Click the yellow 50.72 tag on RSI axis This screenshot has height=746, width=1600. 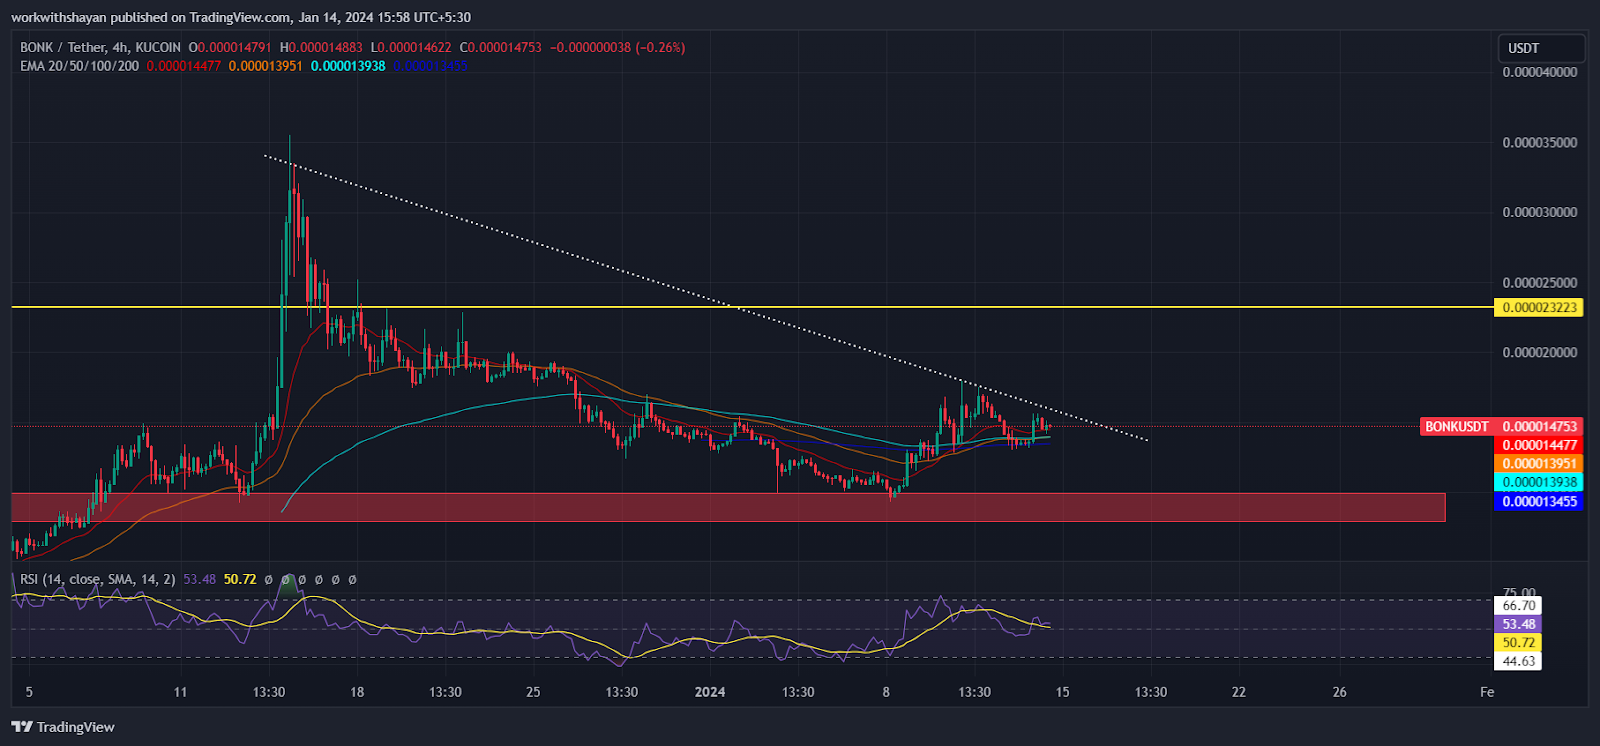(x=1518, y=642)
